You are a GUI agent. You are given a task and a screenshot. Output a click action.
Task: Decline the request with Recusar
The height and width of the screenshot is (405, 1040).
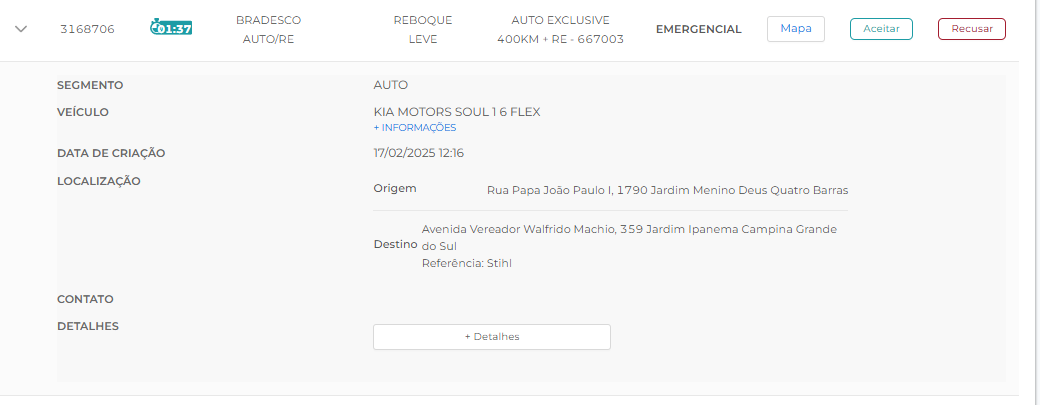(x=971, y=29)
